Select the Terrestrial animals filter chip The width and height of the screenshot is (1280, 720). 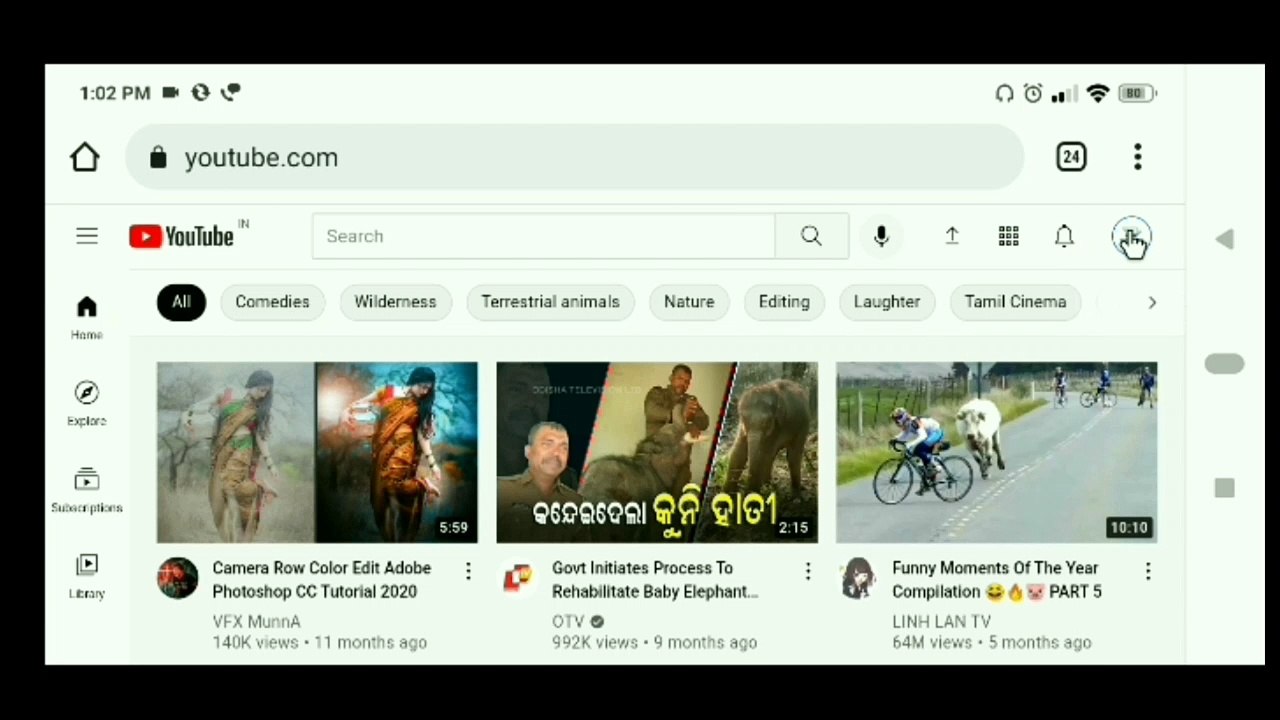[550, 302]
